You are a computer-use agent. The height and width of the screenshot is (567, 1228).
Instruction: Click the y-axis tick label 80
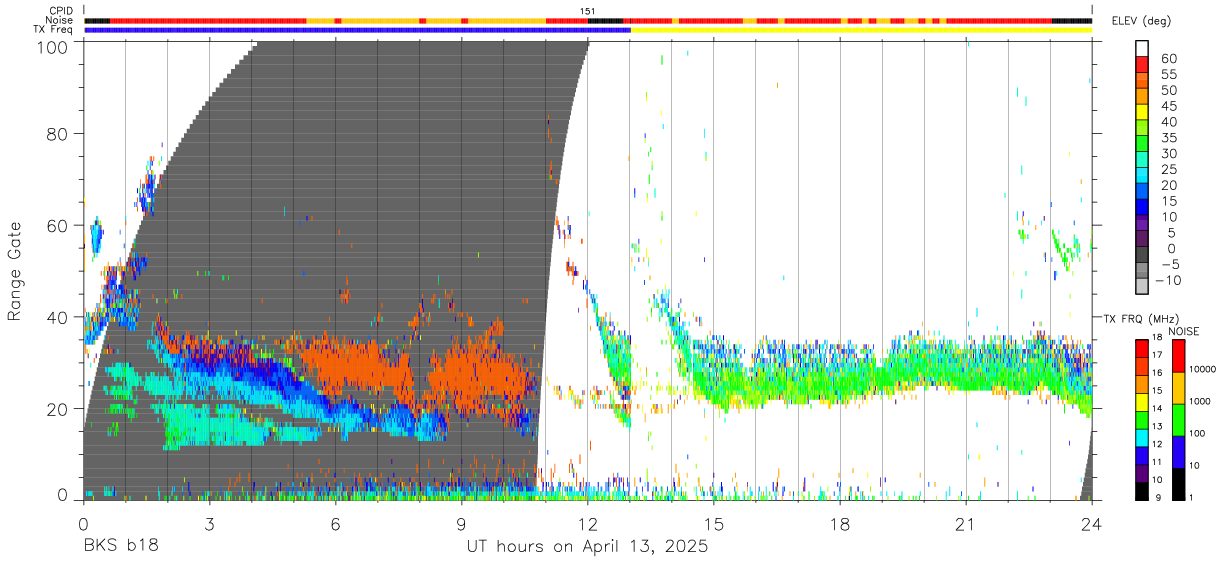[x=59, y=133]
